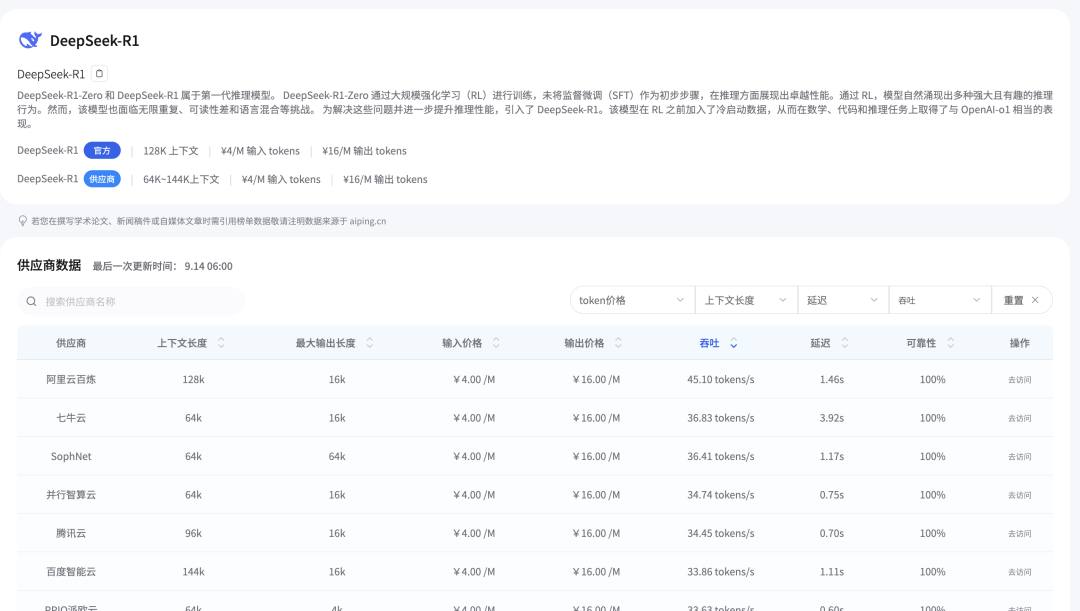Select the 七牛云 supplier name
This screenshot has height=611, width=1080.
click(71, 418)
